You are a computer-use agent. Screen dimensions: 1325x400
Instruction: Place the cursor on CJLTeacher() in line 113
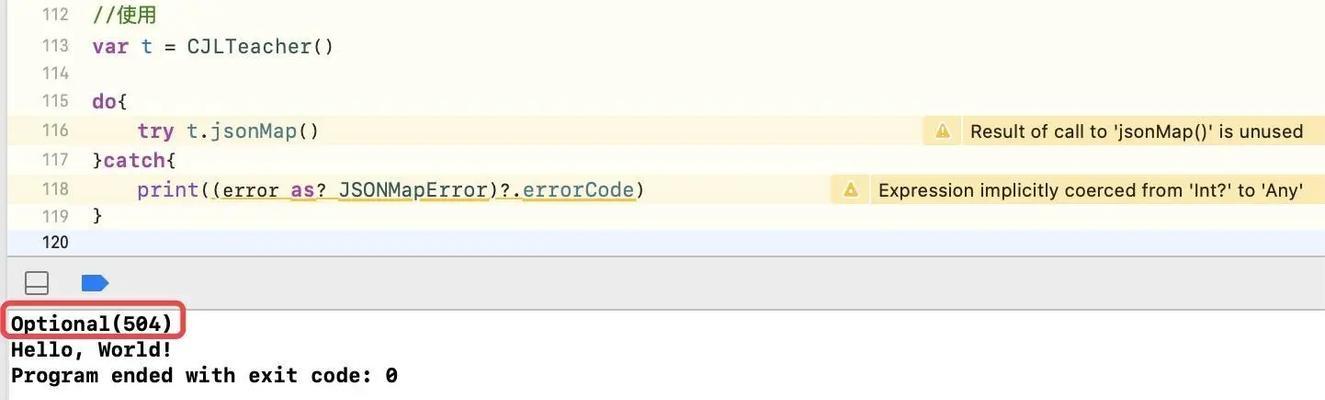coord(260,47)
